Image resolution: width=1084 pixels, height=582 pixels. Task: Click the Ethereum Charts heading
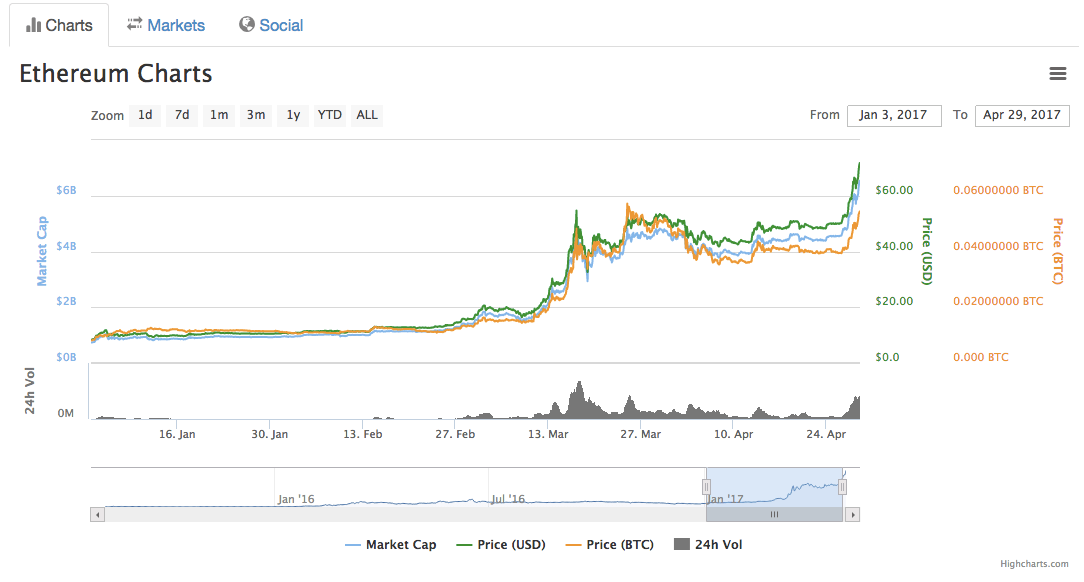[x=115, y=74]
